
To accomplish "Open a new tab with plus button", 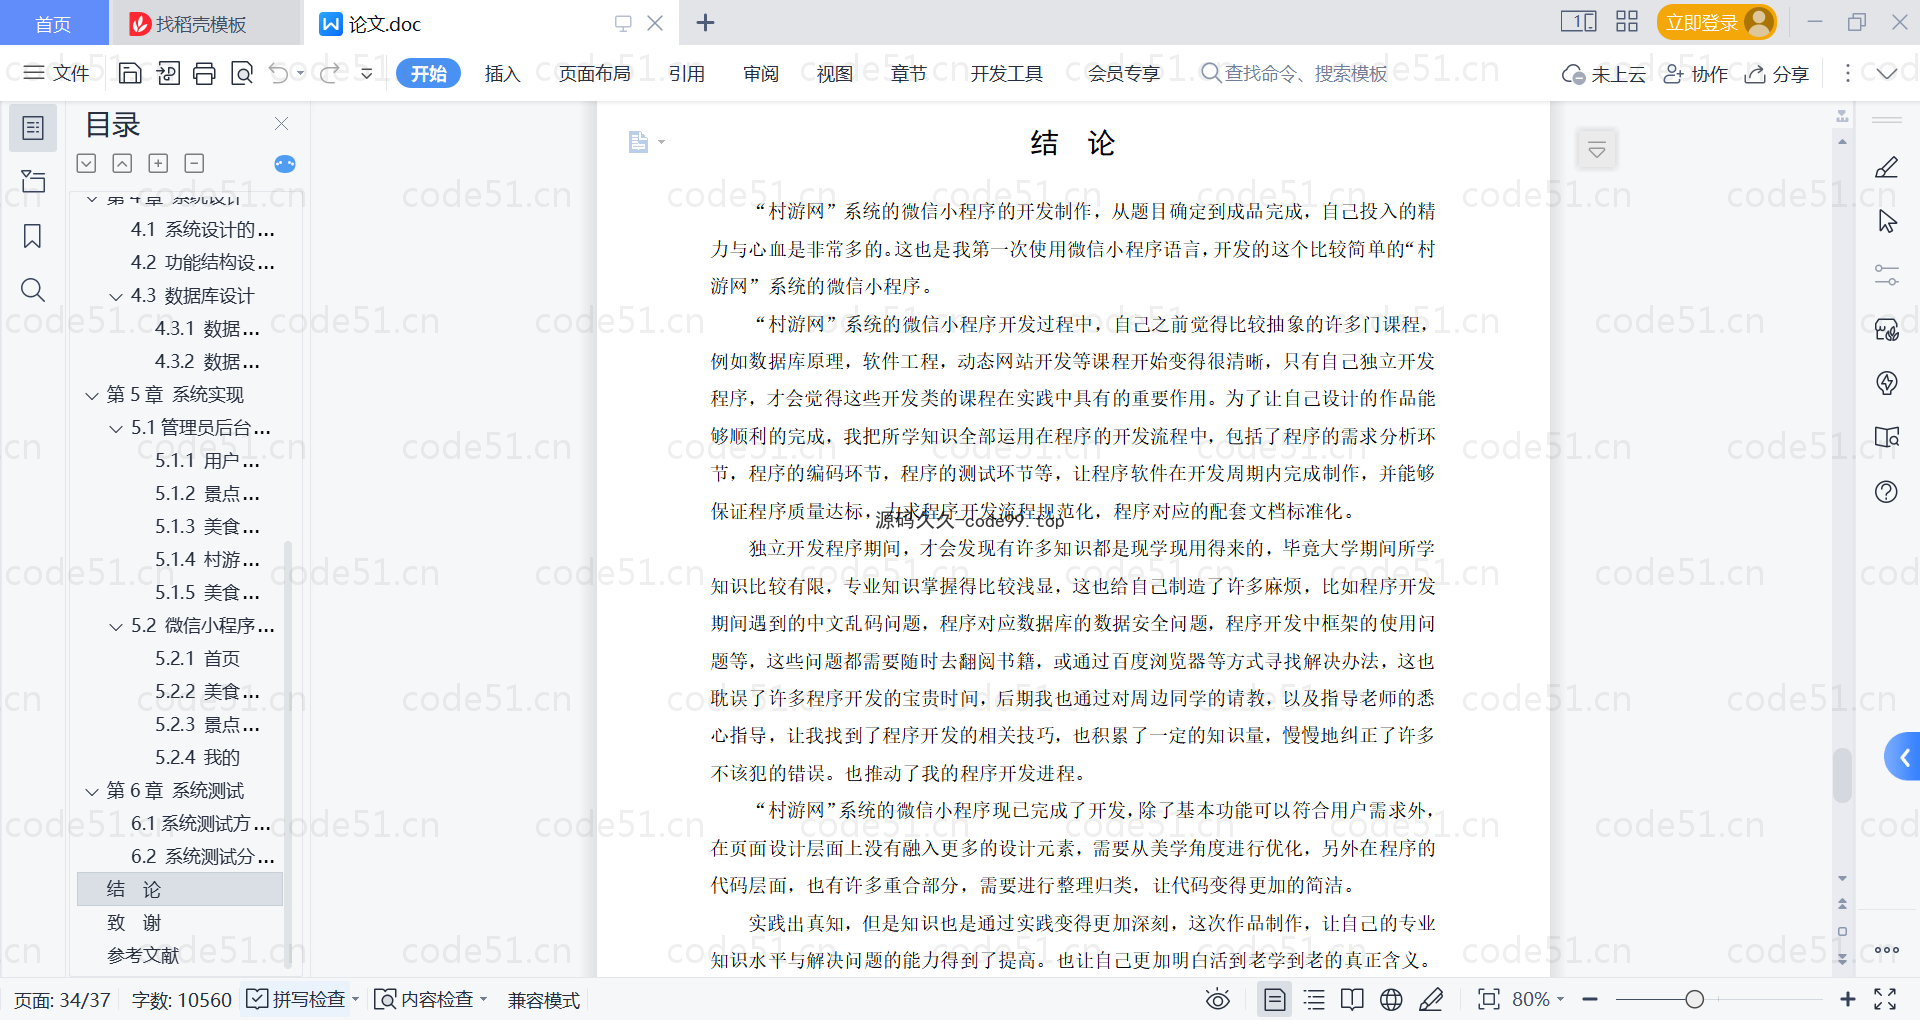I will tap(705, 22).
